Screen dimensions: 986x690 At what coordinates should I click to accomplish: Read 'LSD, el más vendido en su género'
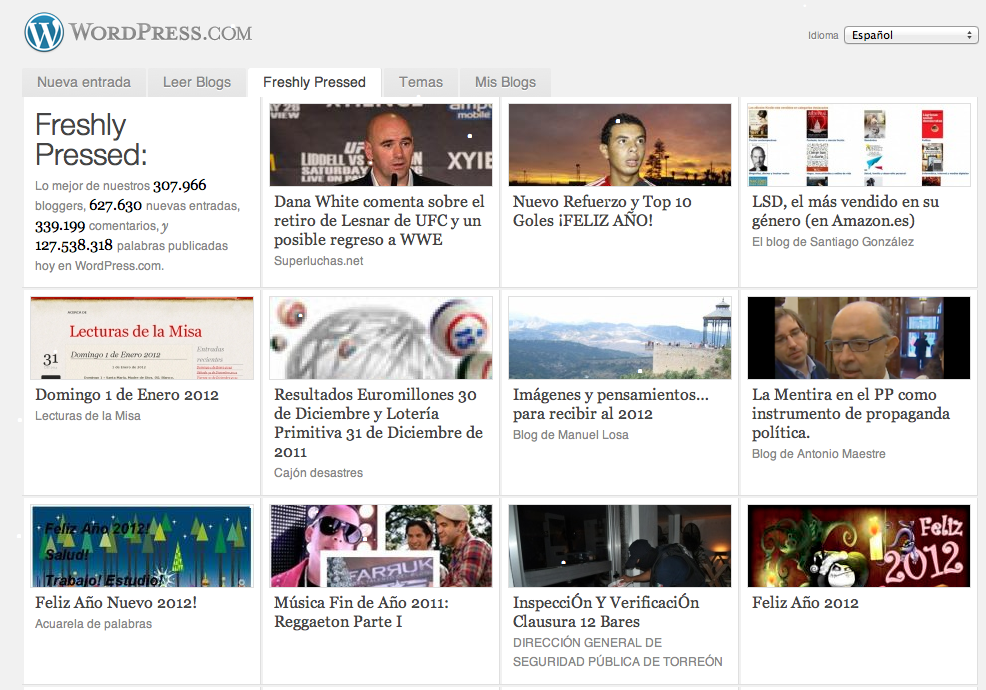click(845, 211)
